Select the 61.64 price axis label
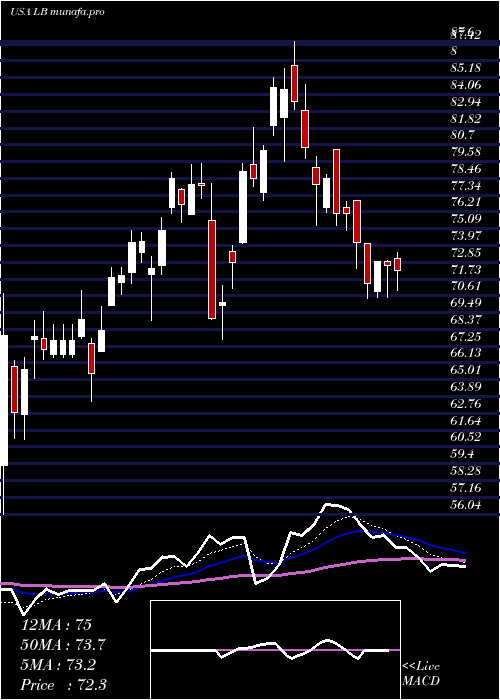The width and height of the screenshot is (500, 700). click(466, 420)
